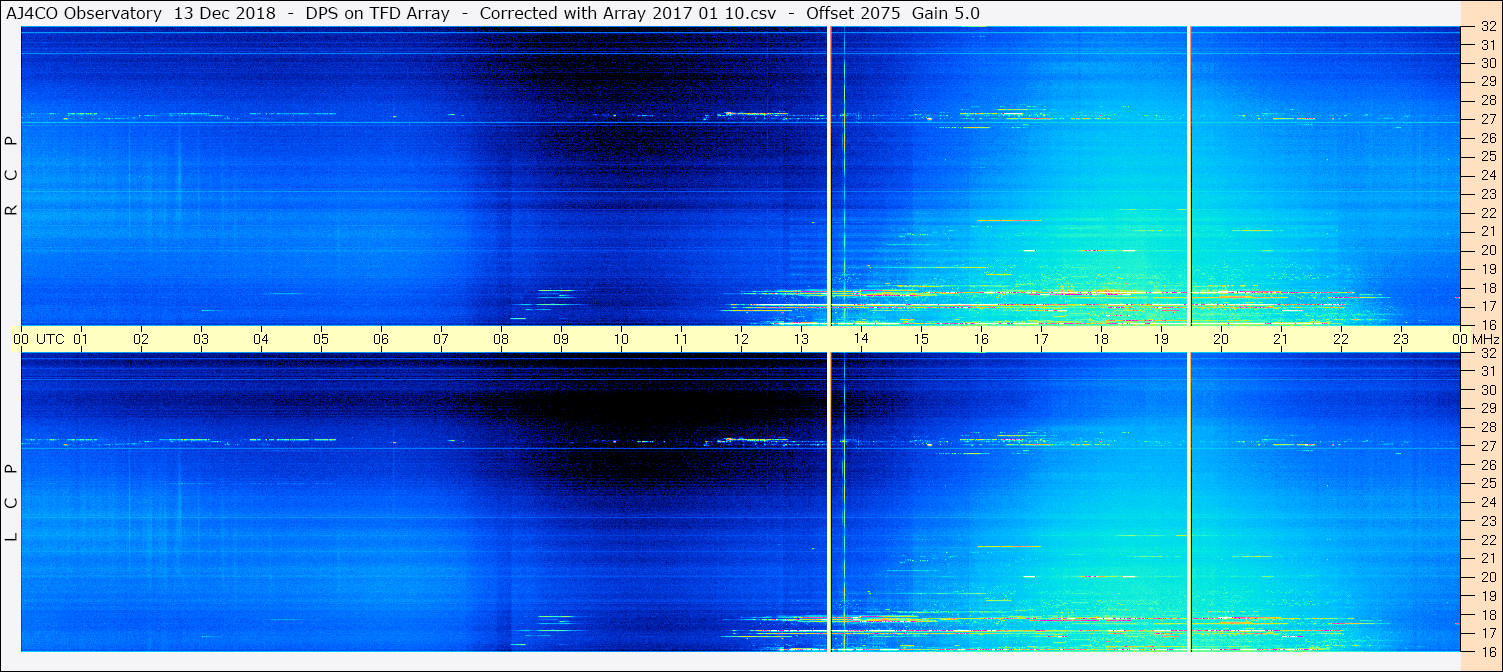The width and height of the screenshot is (1503, 672).
Task: Click the "MHz" label on the time axis
Action: pyautogui.click(x=1484, y=339)
